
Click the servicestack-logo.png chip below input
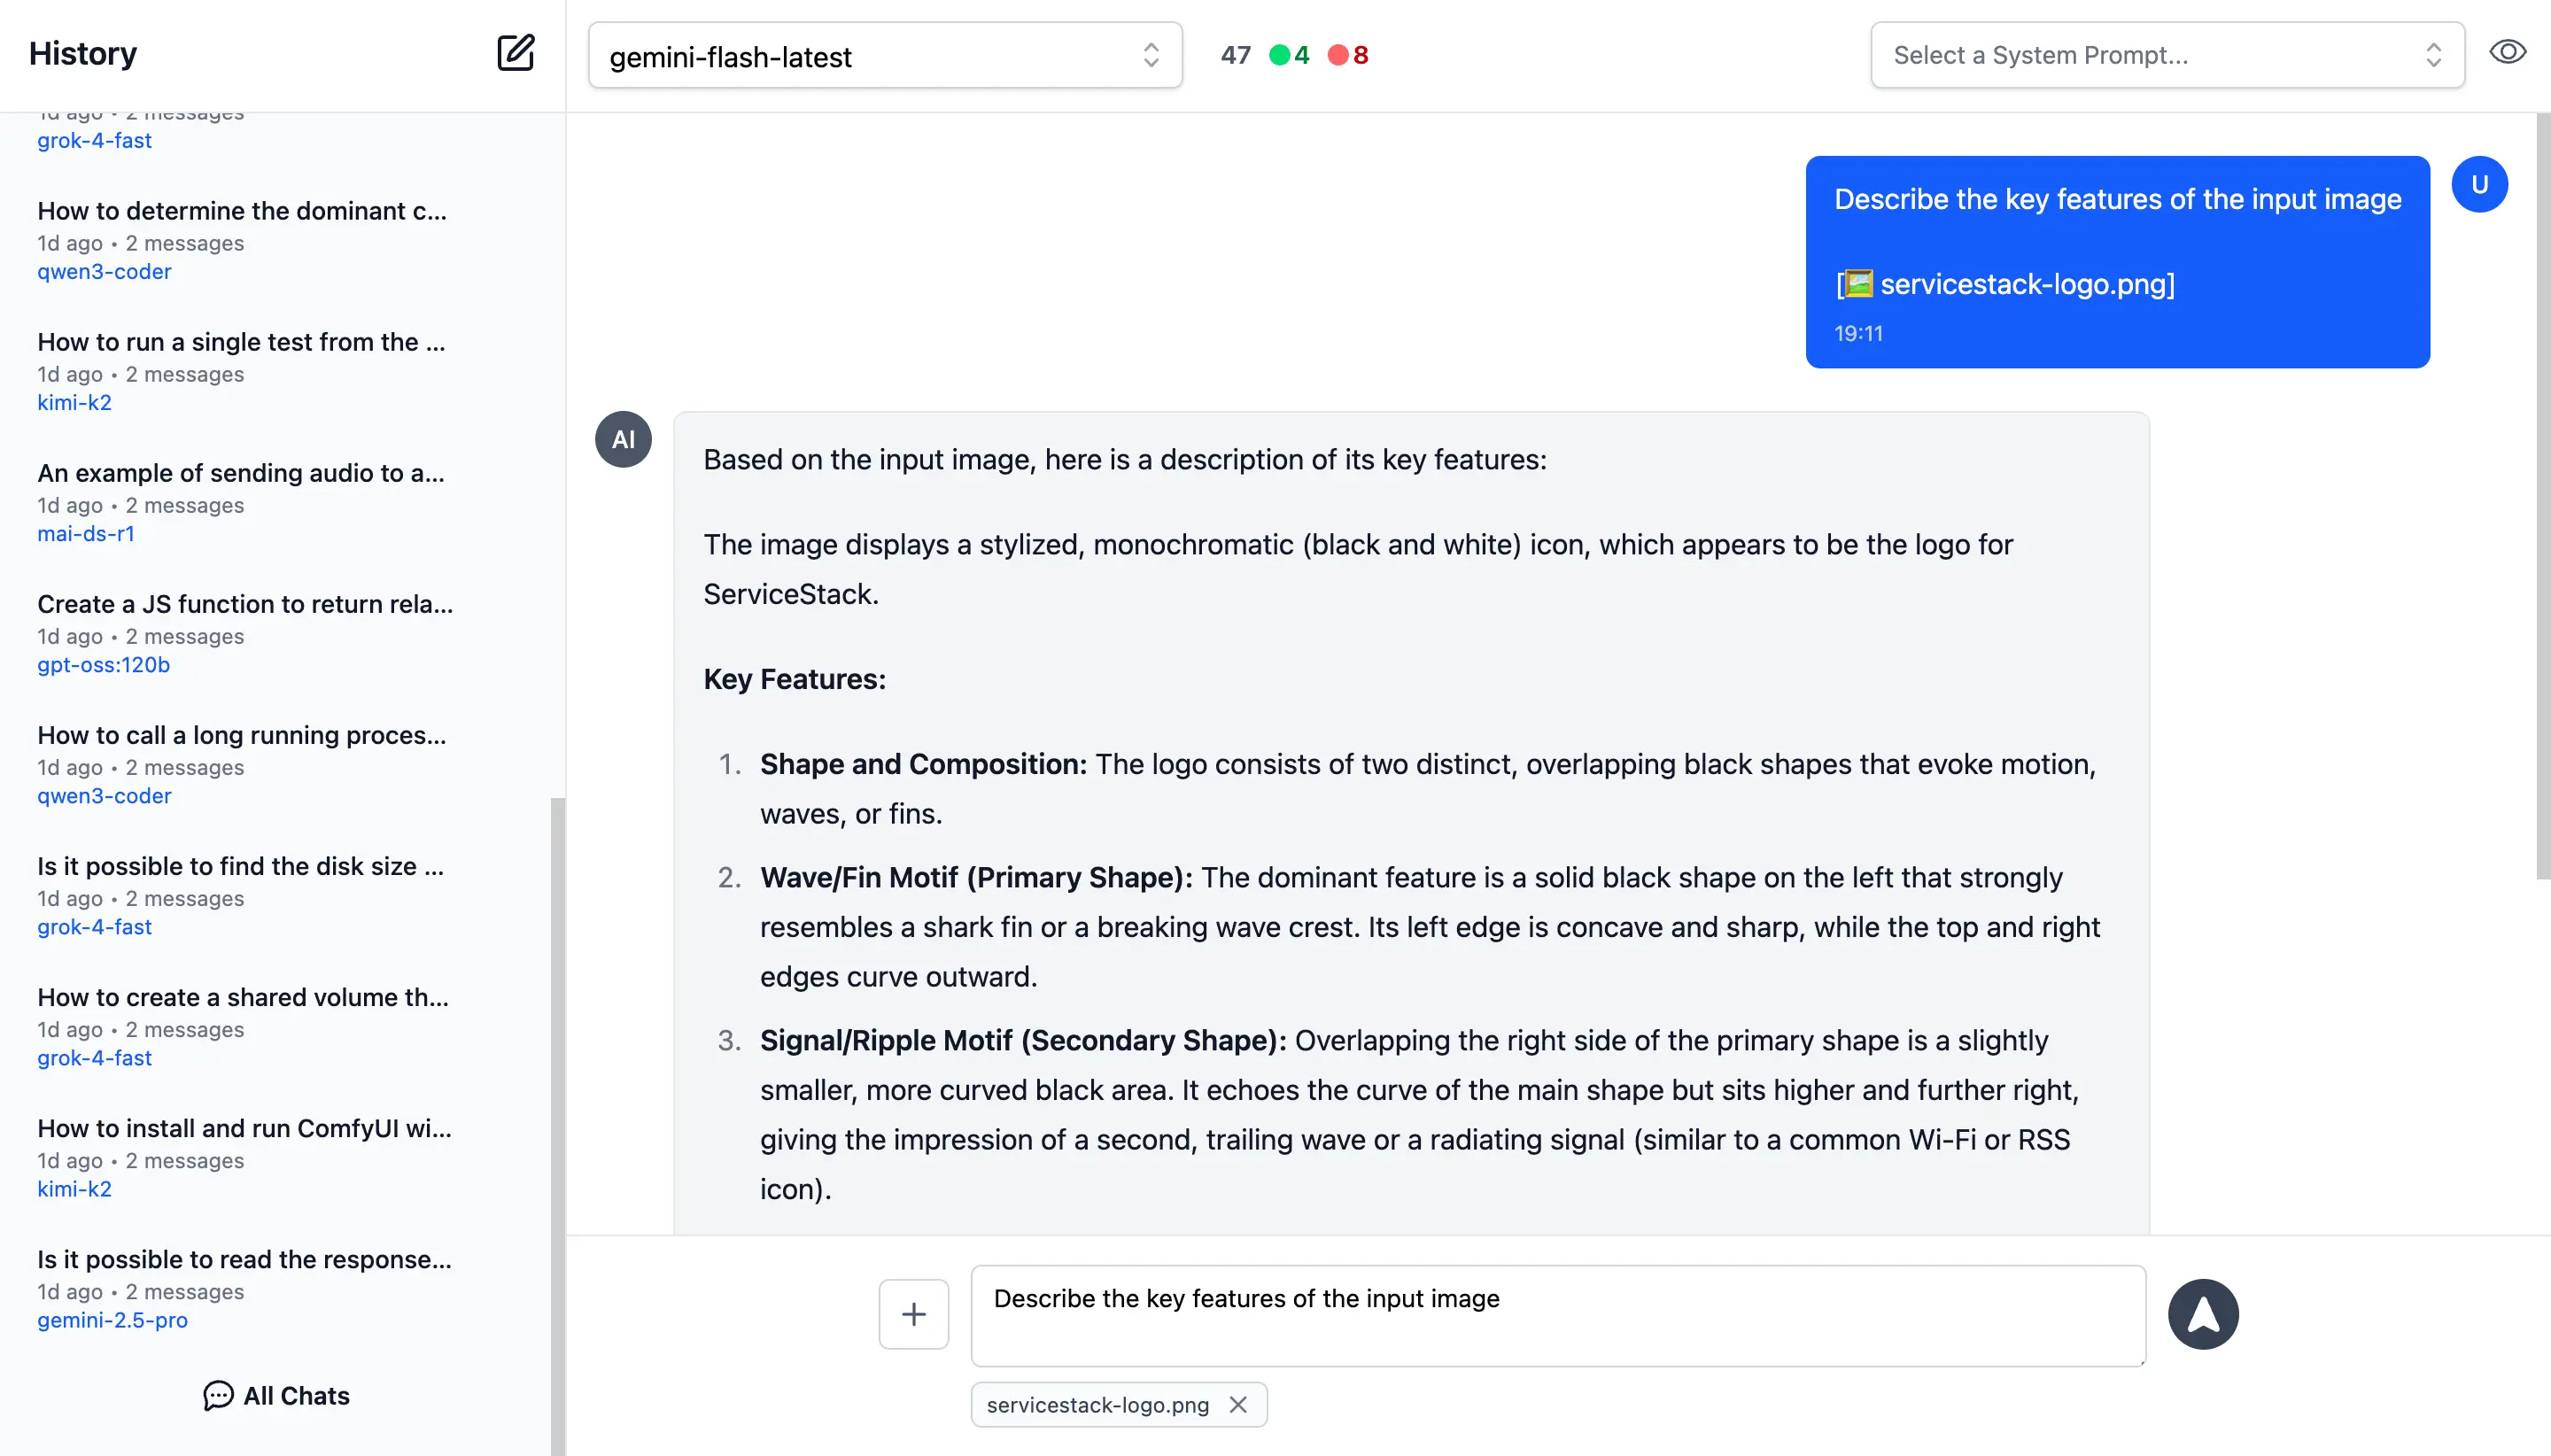(x=1119, y=1405)
